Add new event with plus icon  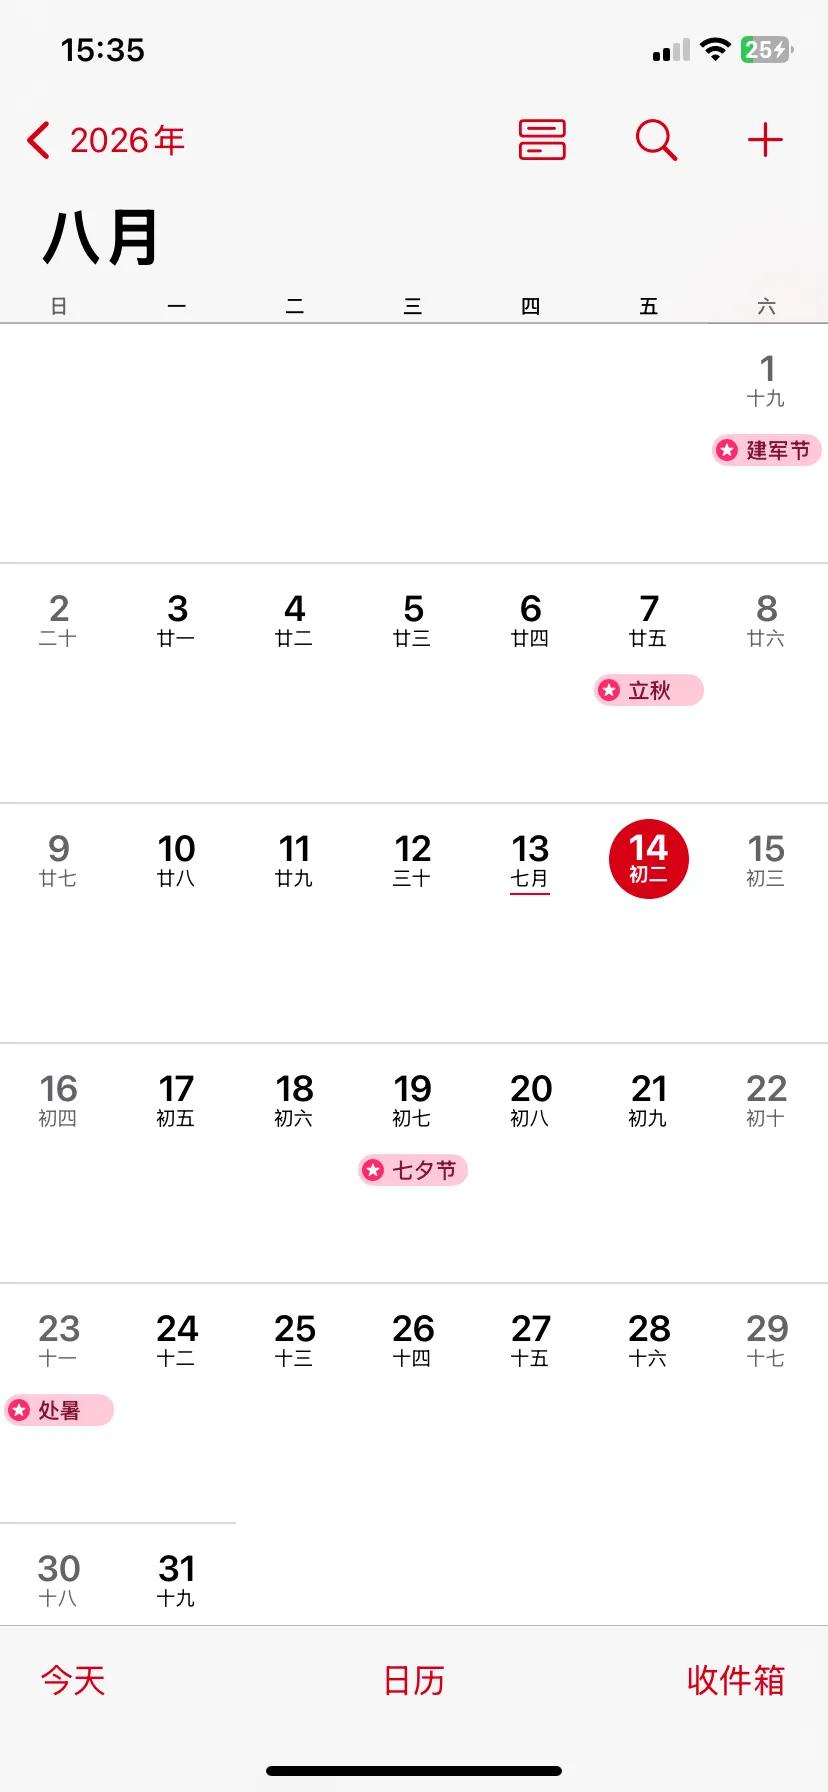[765, 139]
